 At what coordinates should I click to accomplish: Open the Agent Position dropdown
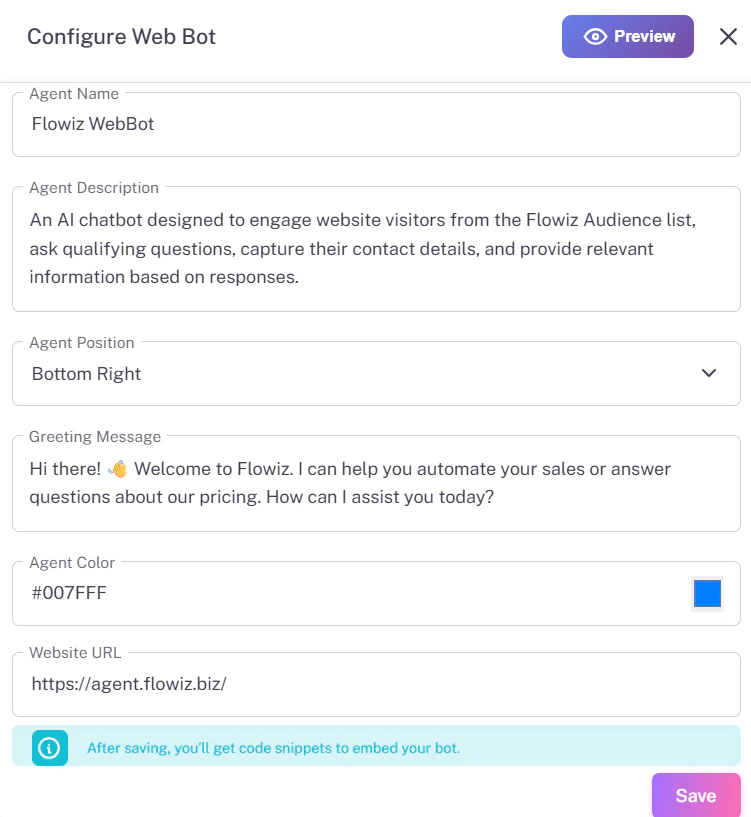point(375,372)
